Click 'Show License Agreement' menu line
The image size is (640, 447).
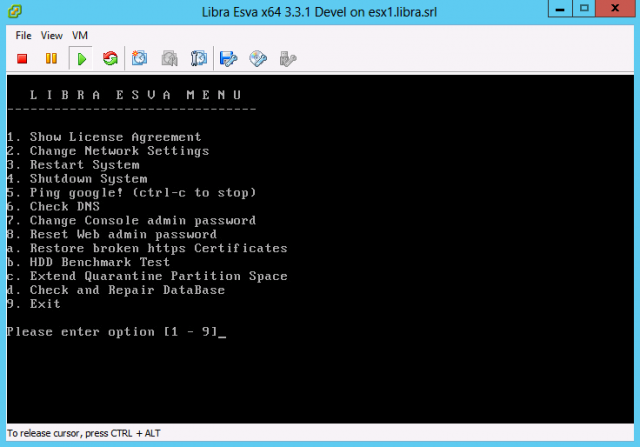(104, 137)
